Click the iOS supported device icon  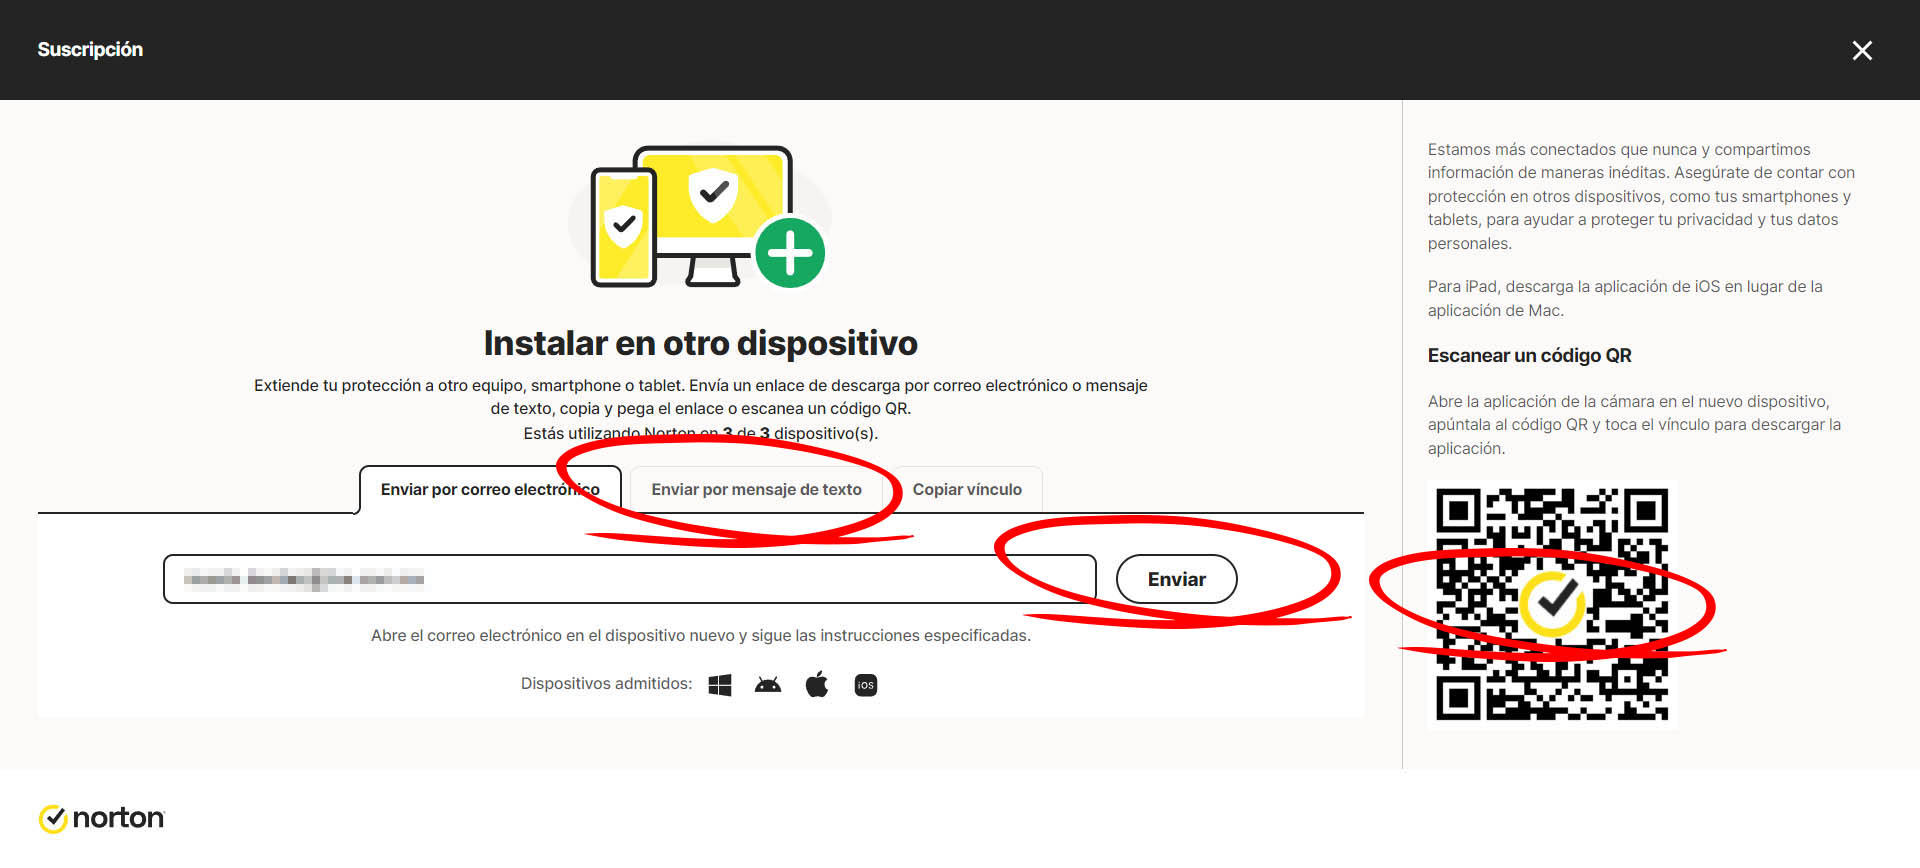click(x=866, y=685)
